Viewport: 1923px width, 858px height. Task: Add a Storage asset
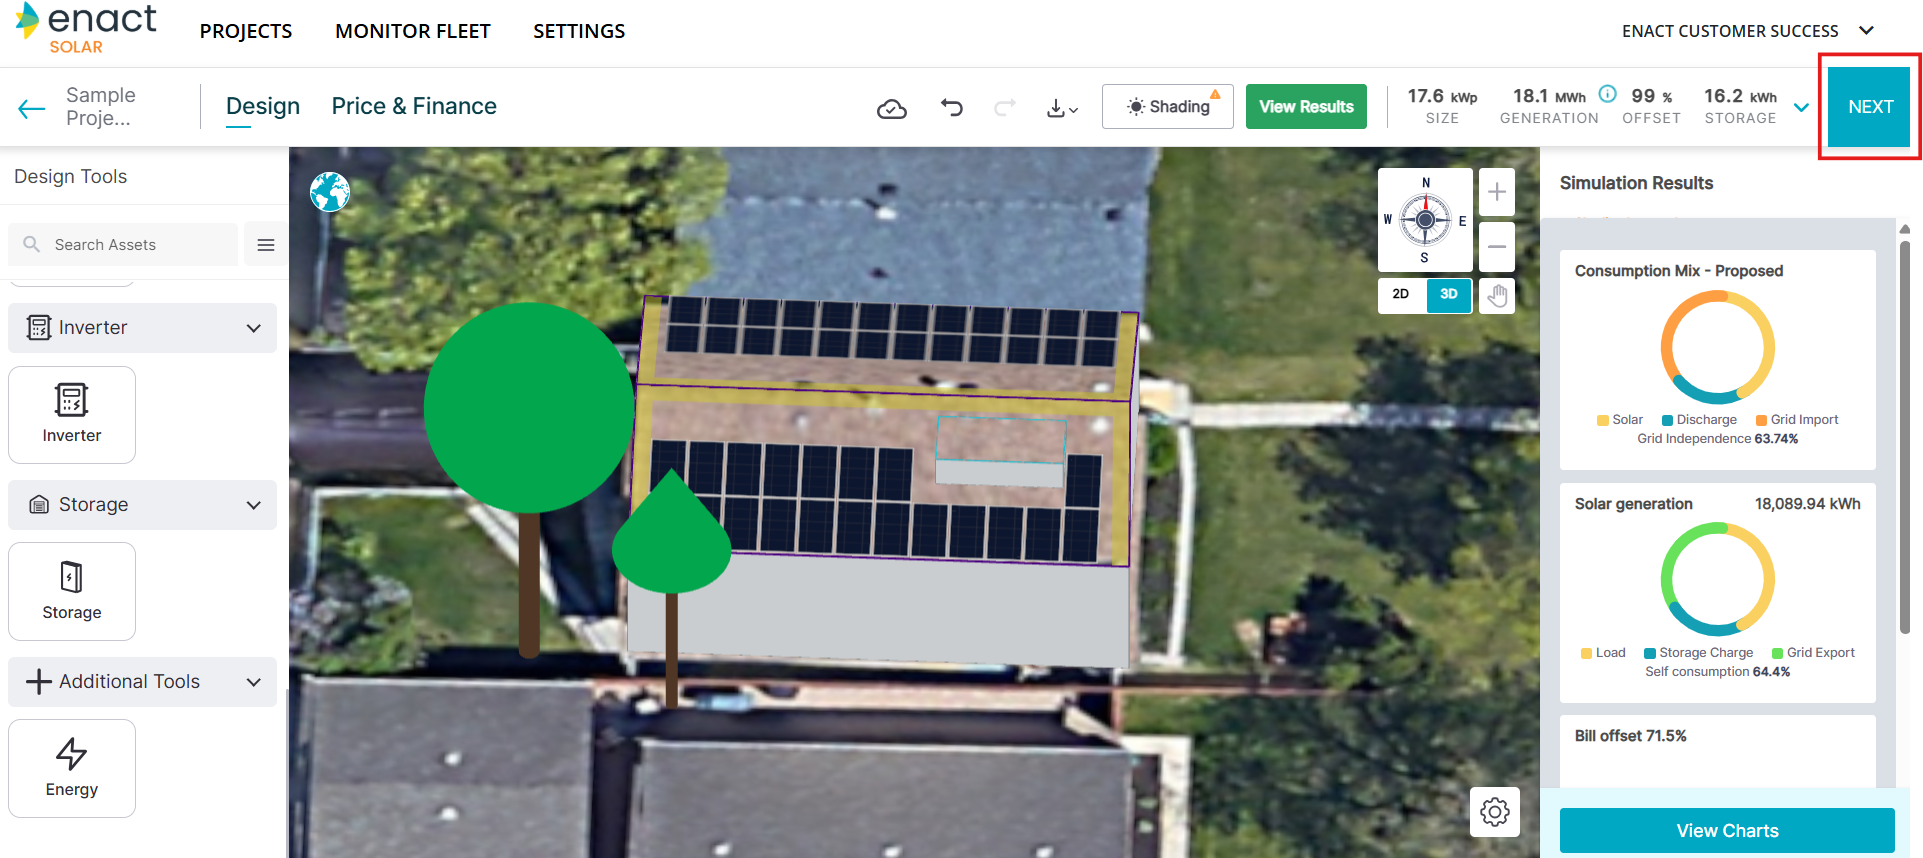[72, 591]
